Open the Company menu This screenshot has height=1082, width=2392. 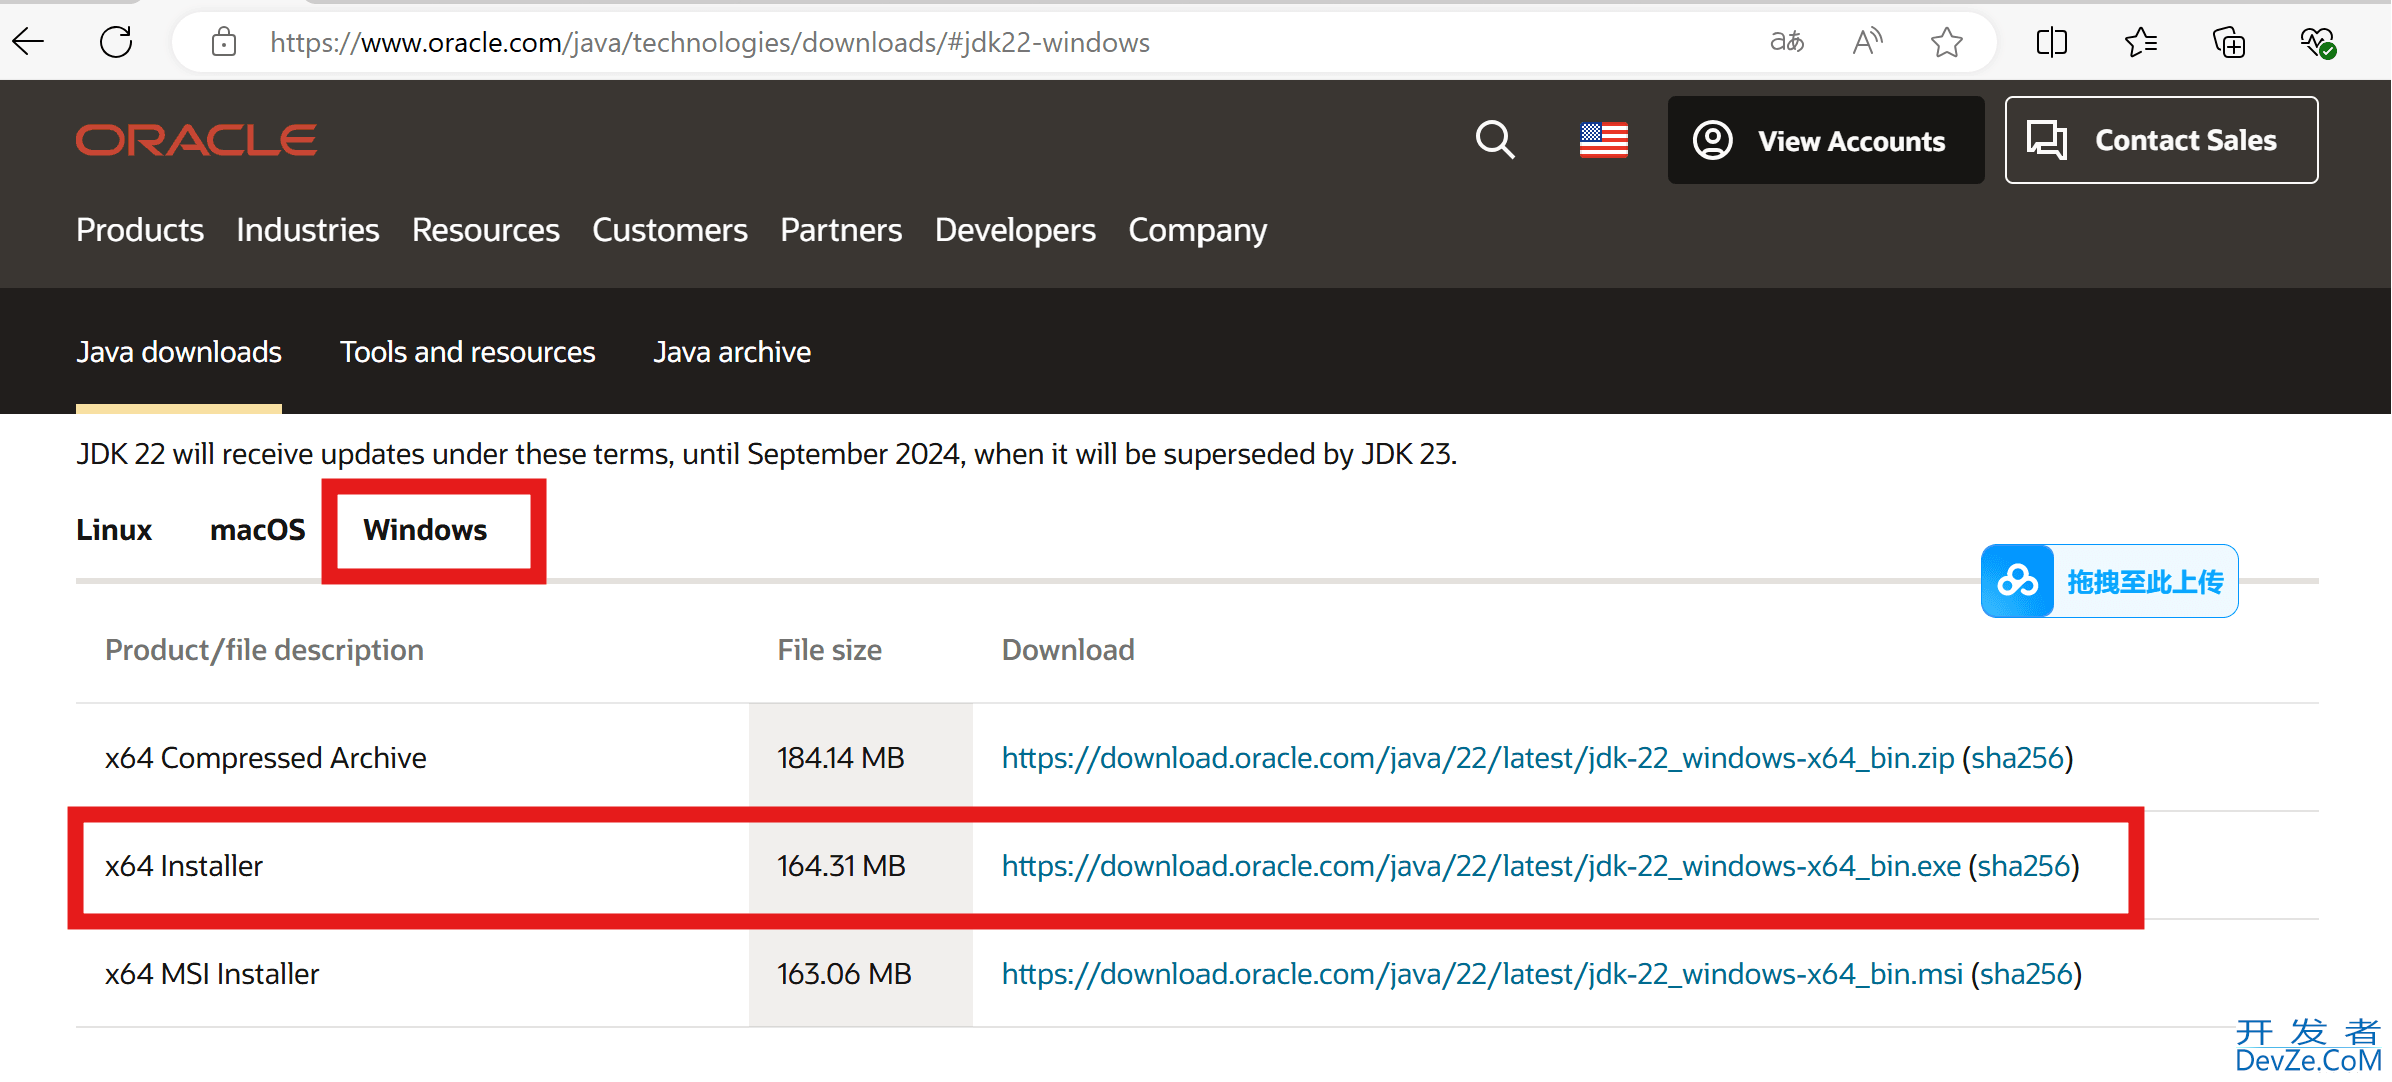tap(1198, 231)
